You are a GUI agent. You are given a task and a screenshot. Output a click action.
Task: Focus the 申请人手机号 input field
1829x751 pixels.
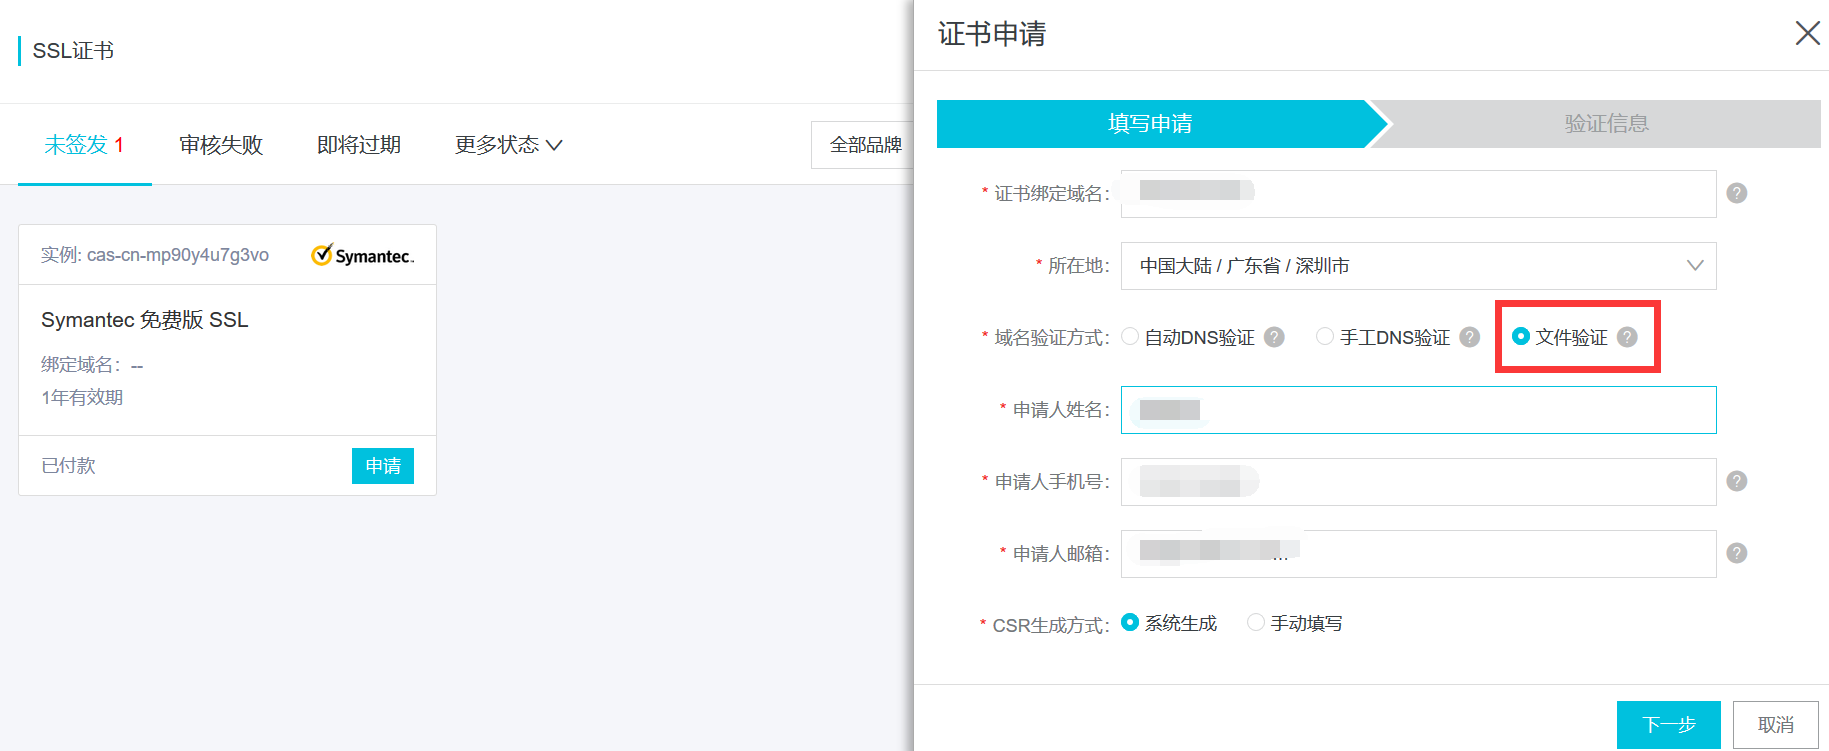[1418, 482]
